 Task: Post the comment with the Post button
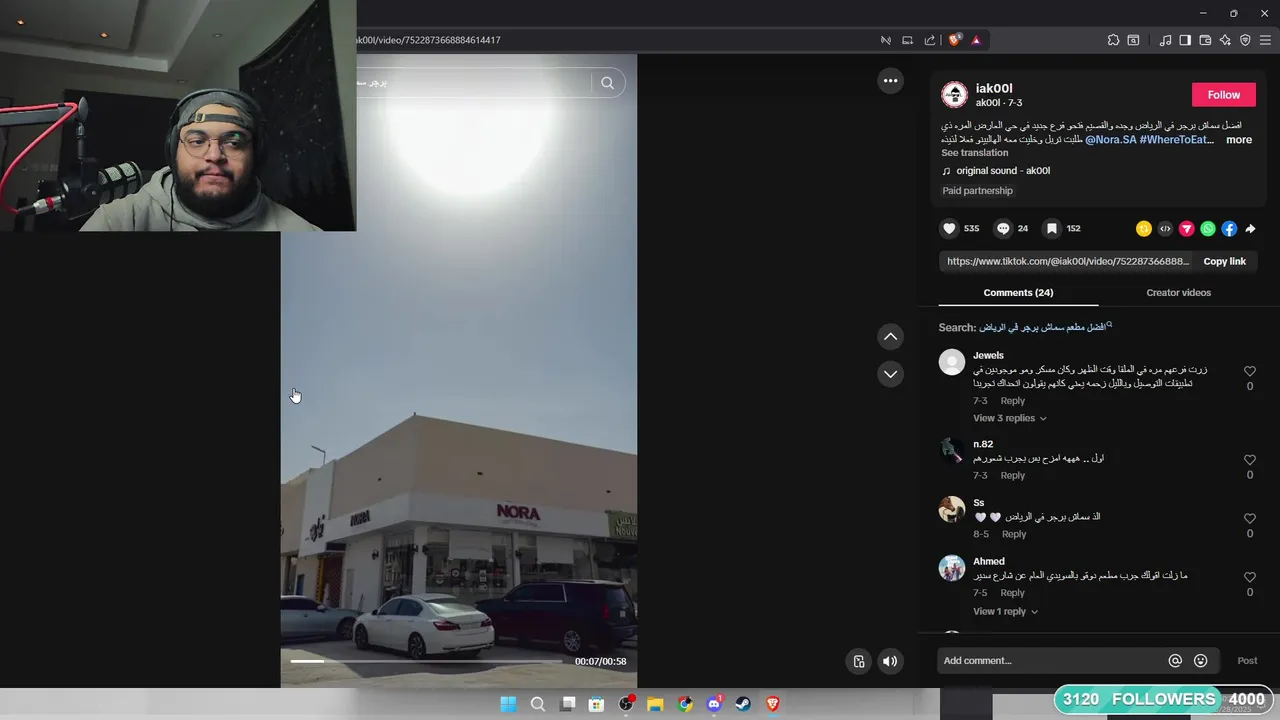pos(1247,661)
